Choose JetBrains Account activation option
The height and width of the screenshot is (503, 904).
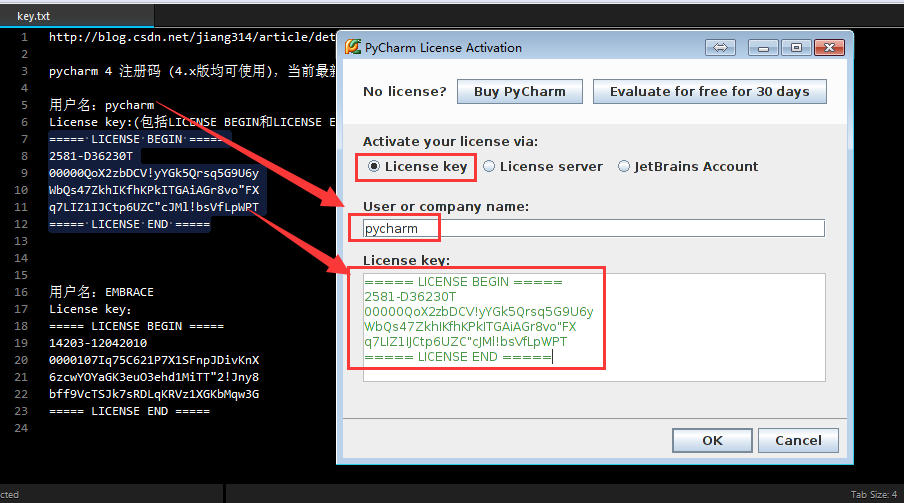(688, 167)
